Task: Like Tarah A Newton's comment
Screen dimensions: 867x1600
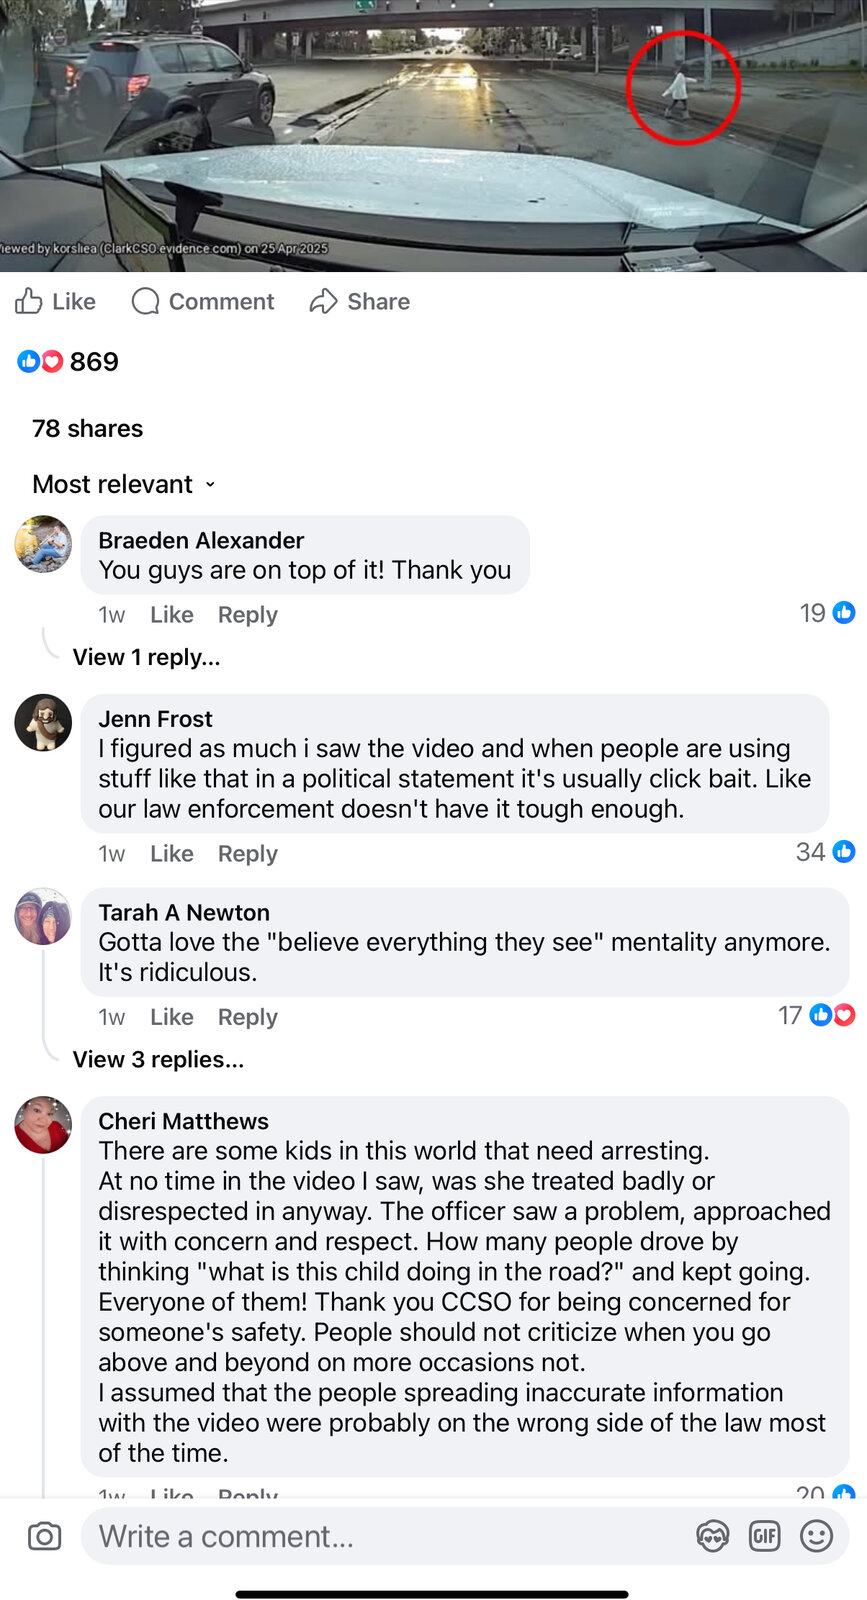Action: point(171,1017)
